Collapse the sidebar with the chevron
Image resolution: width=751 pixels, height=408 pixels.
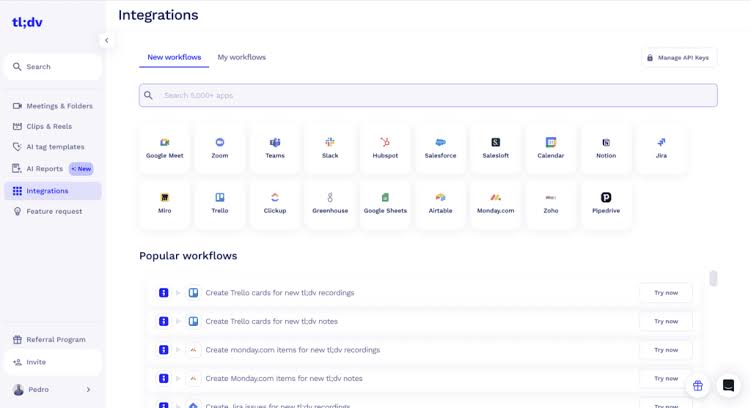(x=106, y=40)
